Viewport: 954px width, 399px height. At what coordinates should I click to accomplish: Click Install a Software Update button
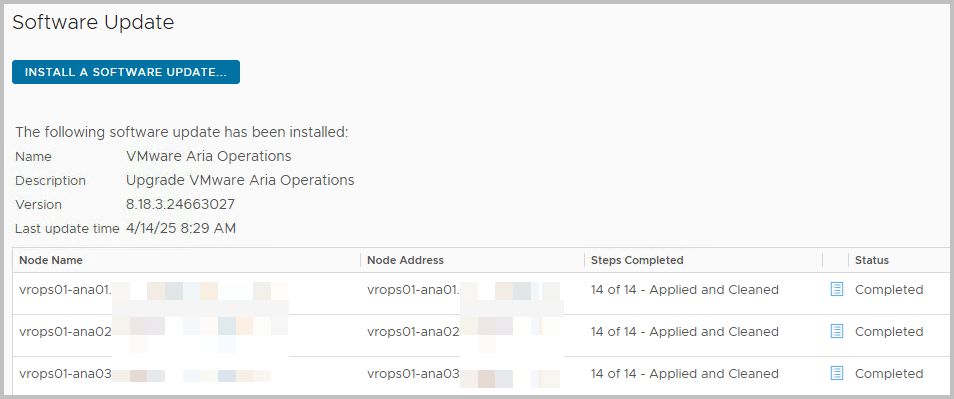126,72
